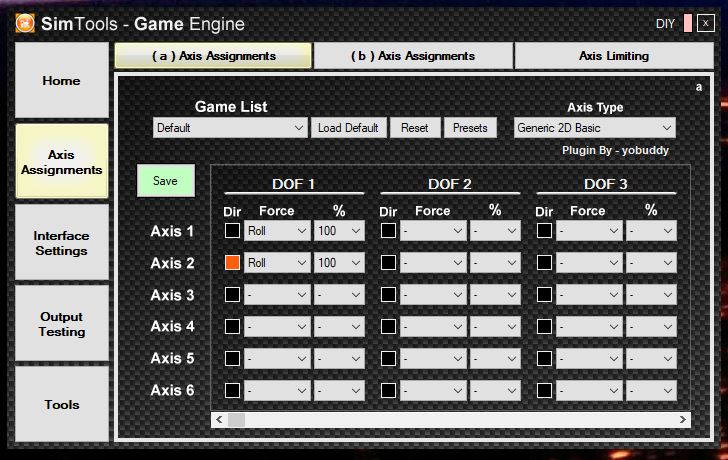Click the Axis 6 row label
Image resolution: width=728 pixels, height=460 pixels.
172,390
